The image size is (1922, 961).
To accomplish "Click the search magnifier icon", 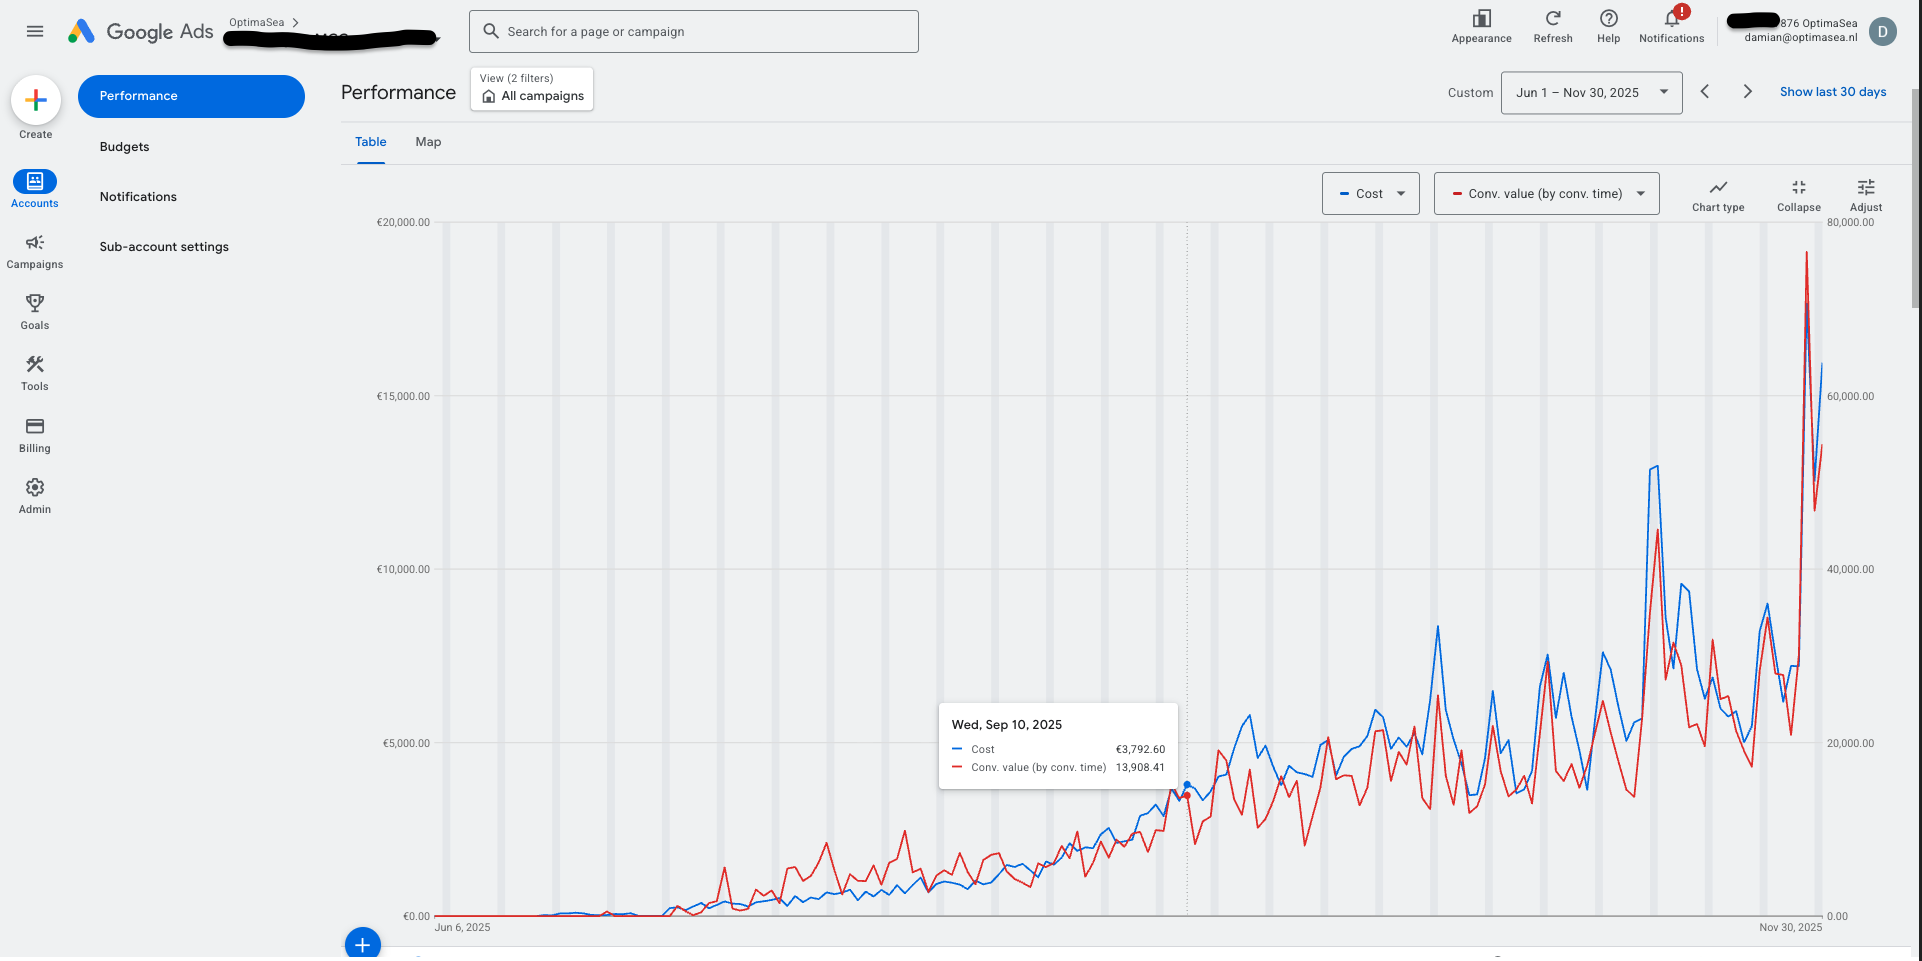I will [491, 31].
